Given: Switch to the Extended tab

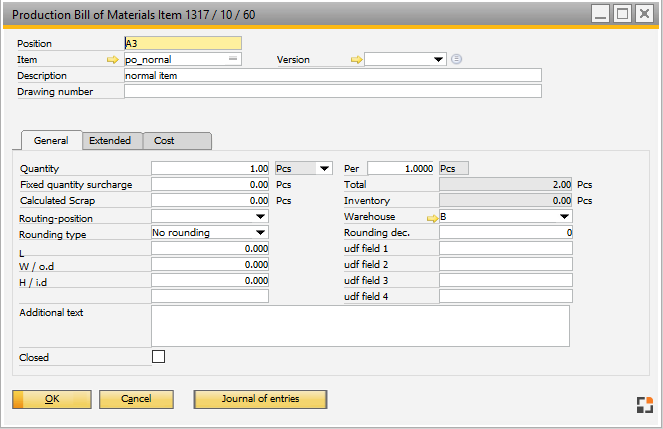Looking at the screenshot, I should (x=110, y=141).
